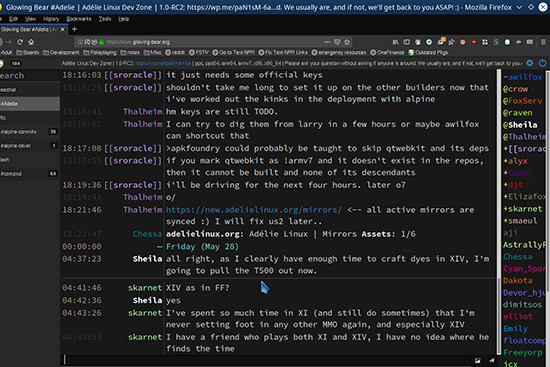Screen dimensions: 550x367
Task: Click the disconnect power icon
Action: pos(542,63)
